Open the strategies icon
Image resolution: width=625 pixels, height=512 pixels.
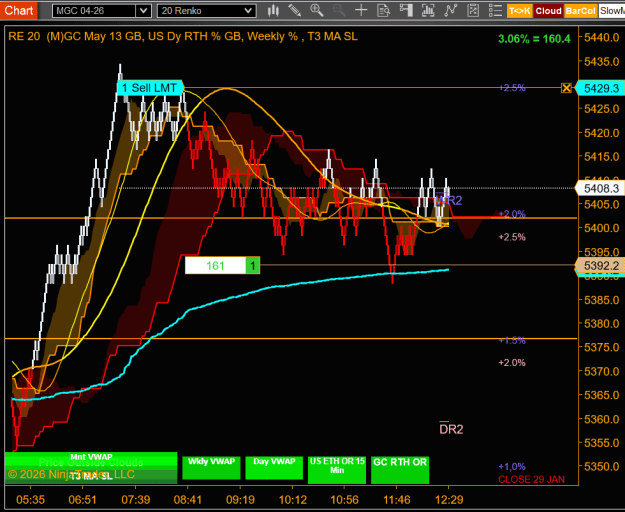[x=473, y=10]
